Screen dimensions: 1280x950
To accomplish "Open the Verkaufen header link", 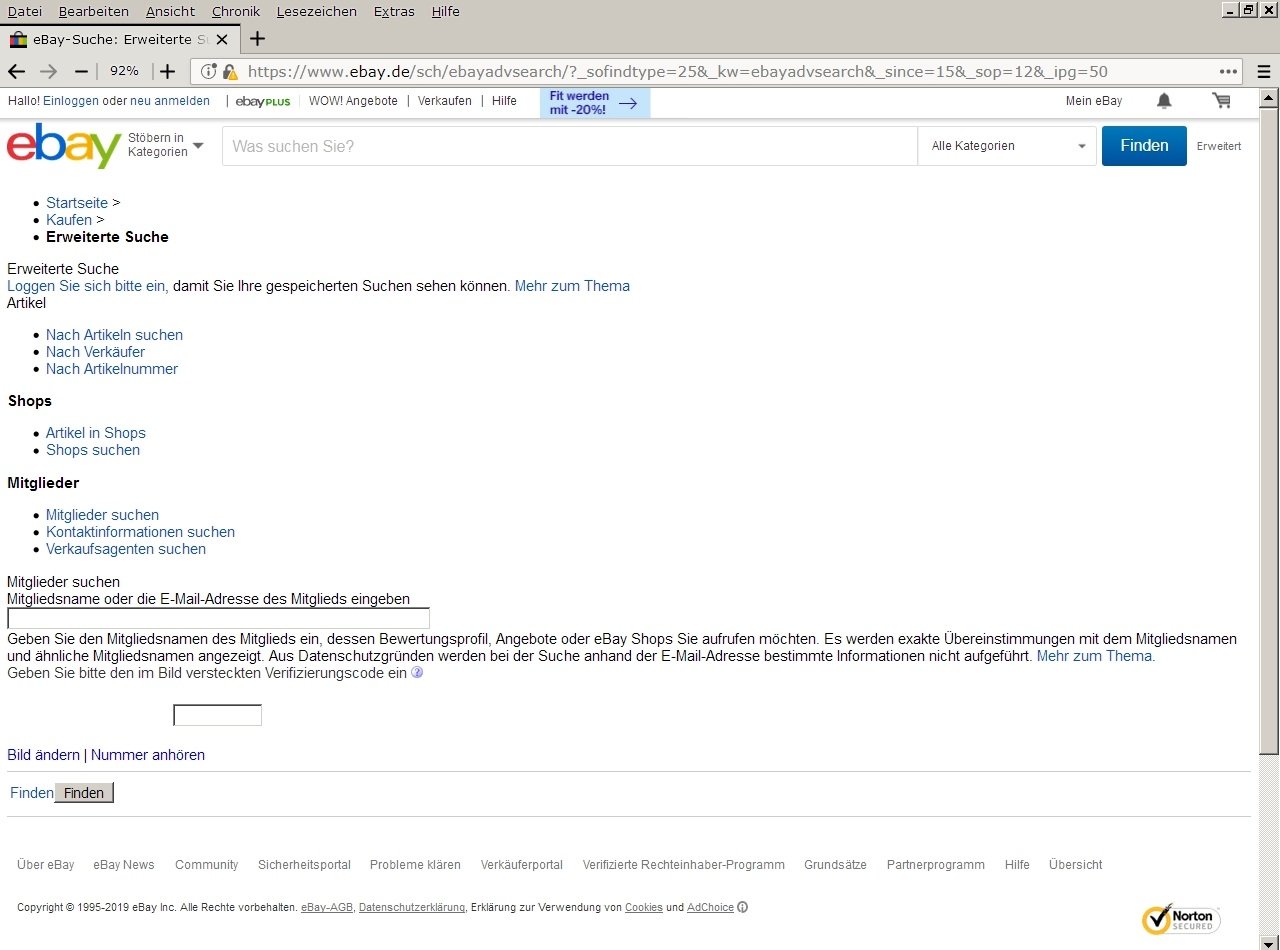I will pyautogui.click(x=445, y=101).
